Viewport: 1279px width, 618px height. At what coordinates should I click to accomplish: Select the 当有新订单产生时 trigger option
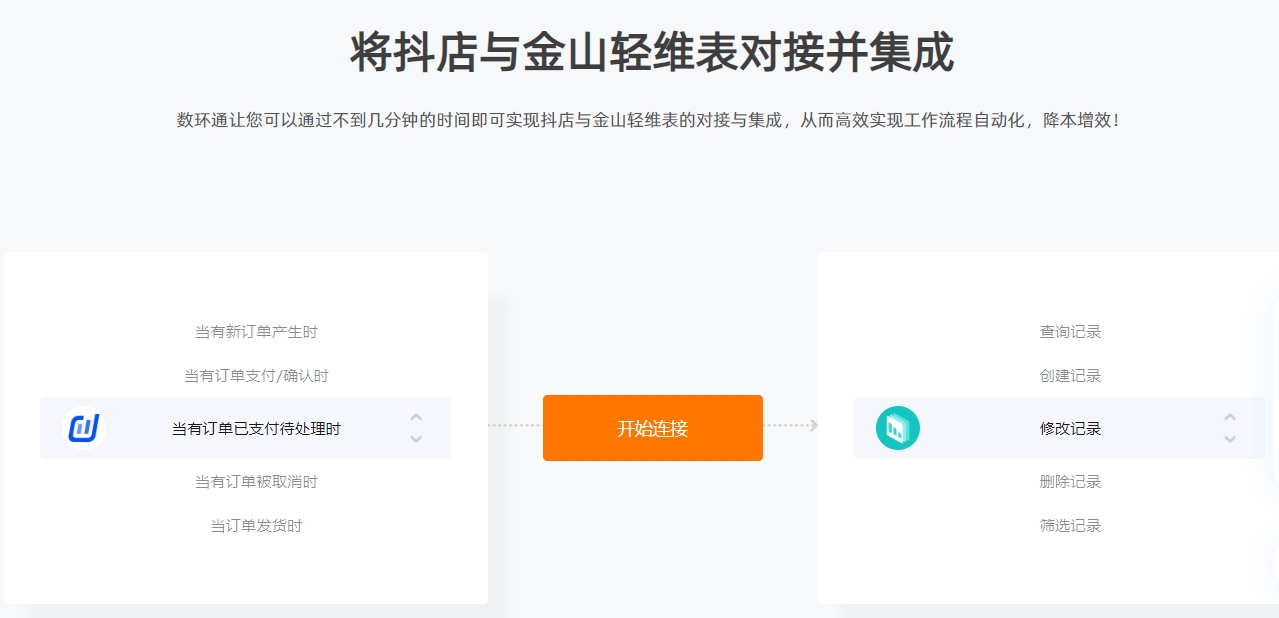(x=256, y=332)
